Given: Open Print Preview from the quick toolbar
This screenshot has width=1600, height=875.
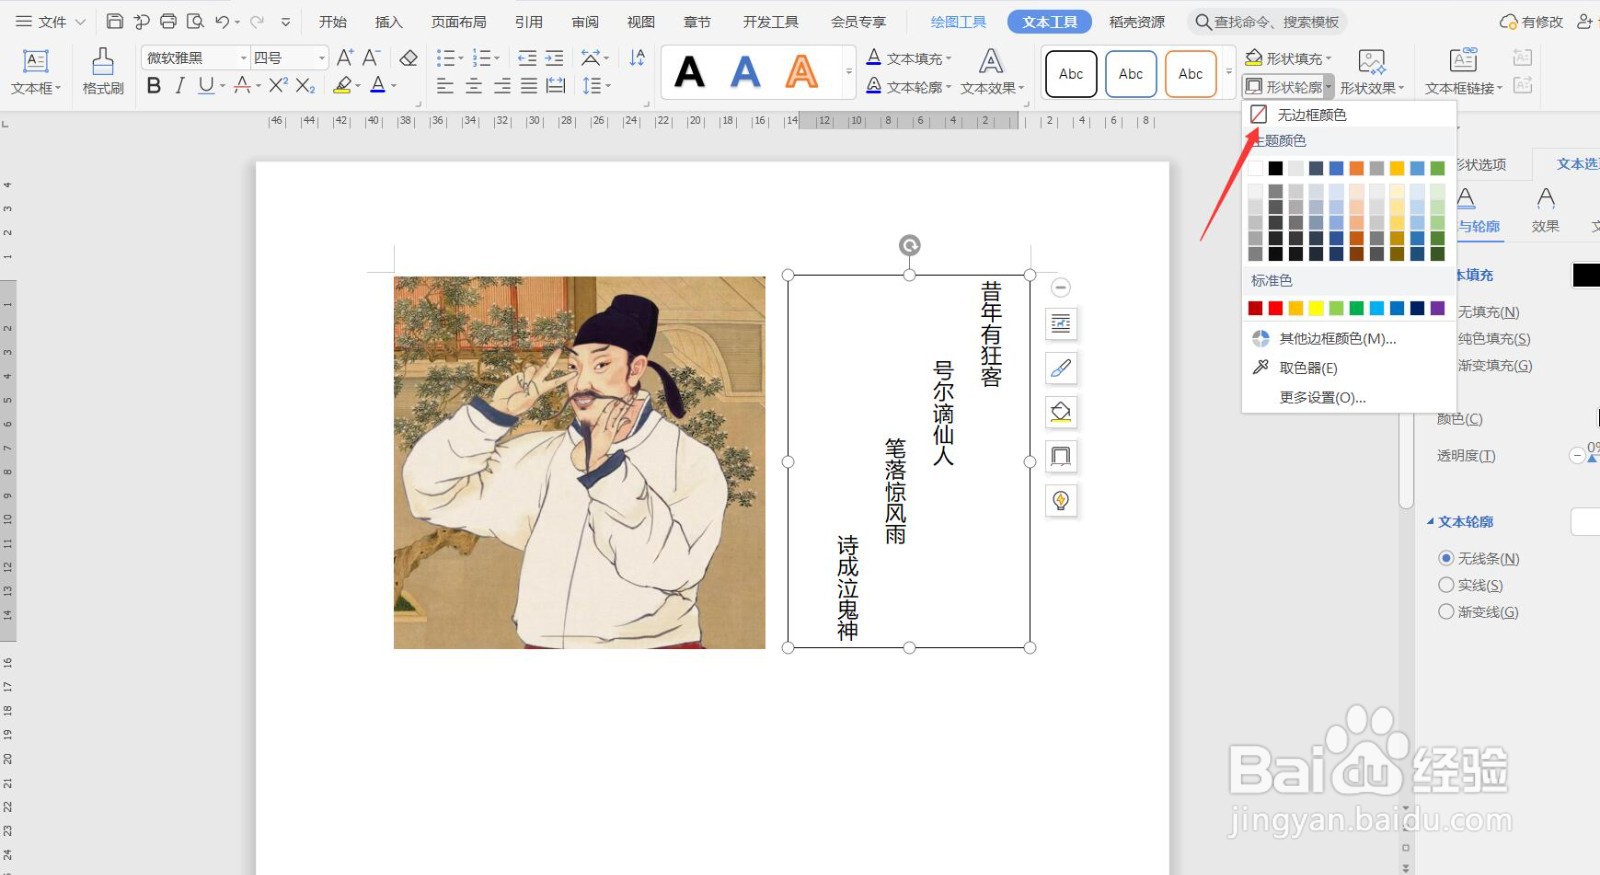Looking at the screenshot, I should (195, 21).
